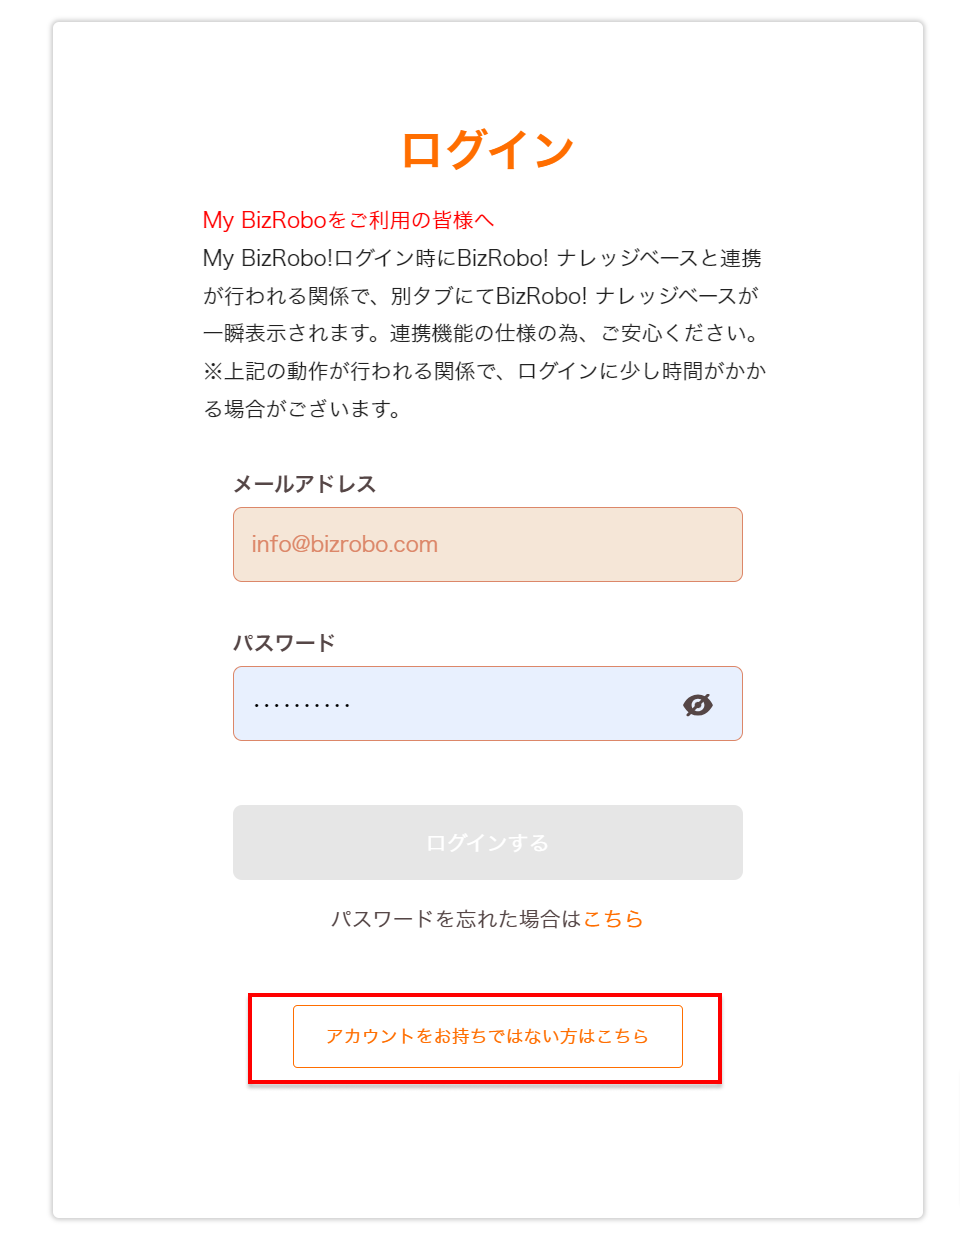Select the red-highlighted signup button

[x=487, y=1036]
